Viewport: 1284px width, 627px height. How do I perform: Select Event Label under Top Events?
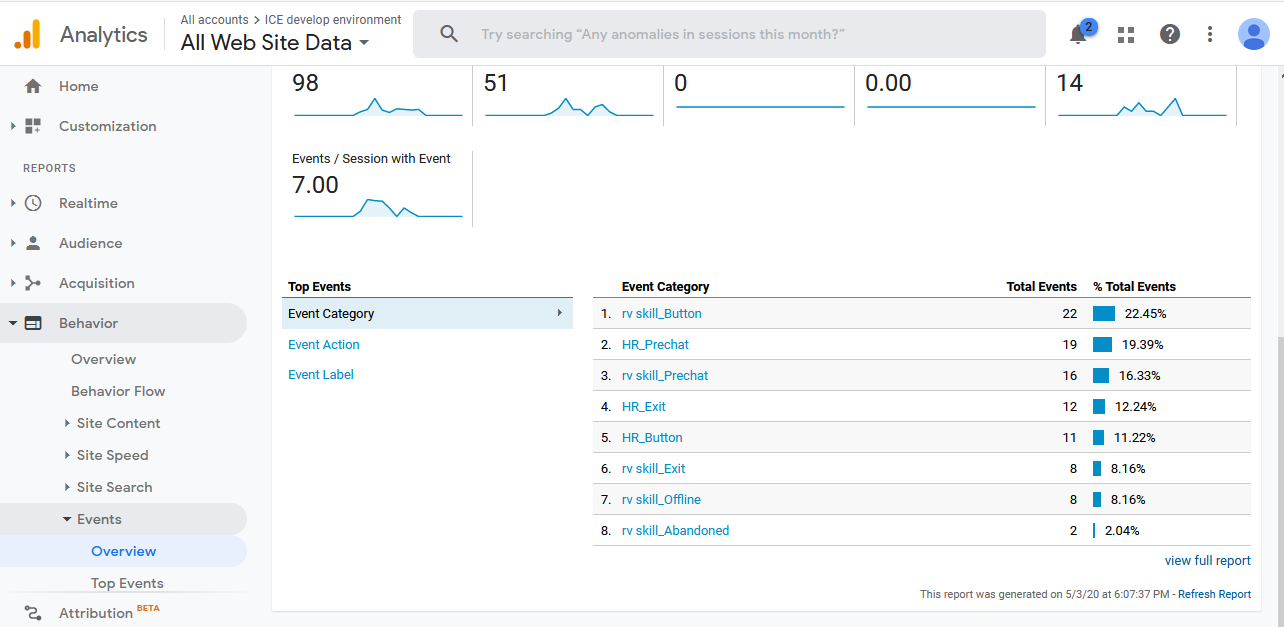click(321, 375)
